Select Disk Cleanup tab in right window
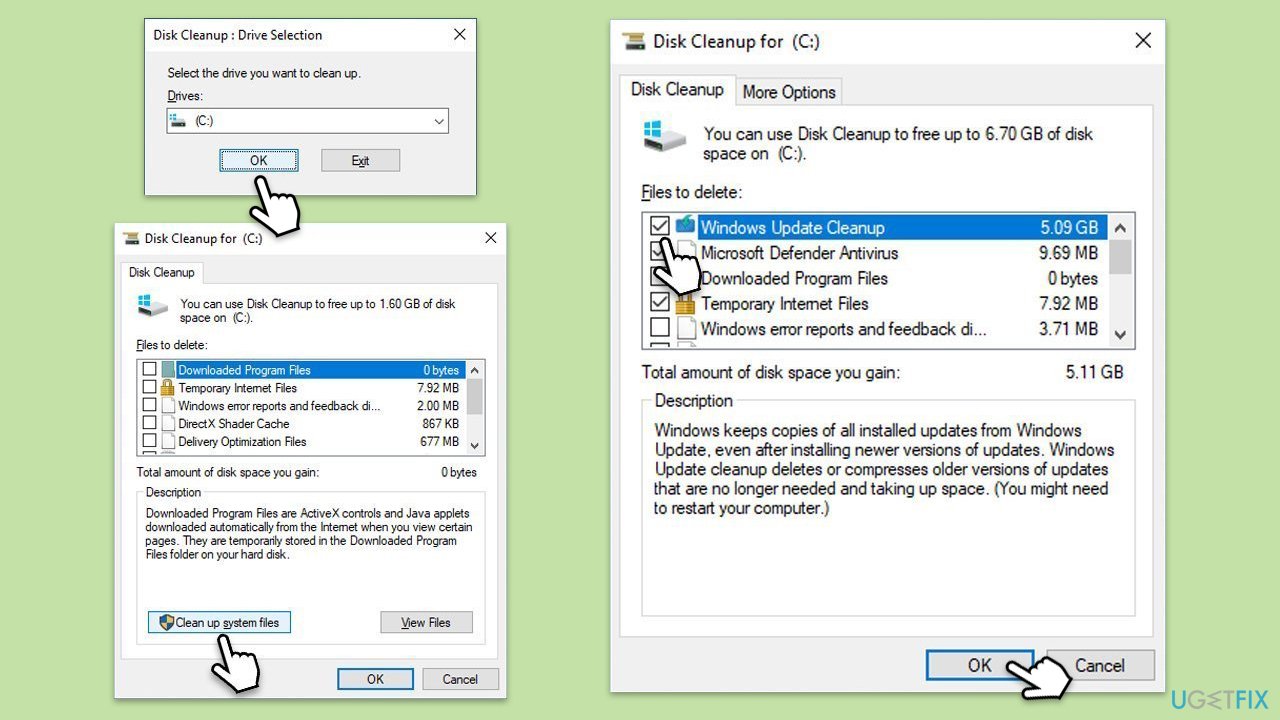1280x720 pixels. [x=677, y=89]
